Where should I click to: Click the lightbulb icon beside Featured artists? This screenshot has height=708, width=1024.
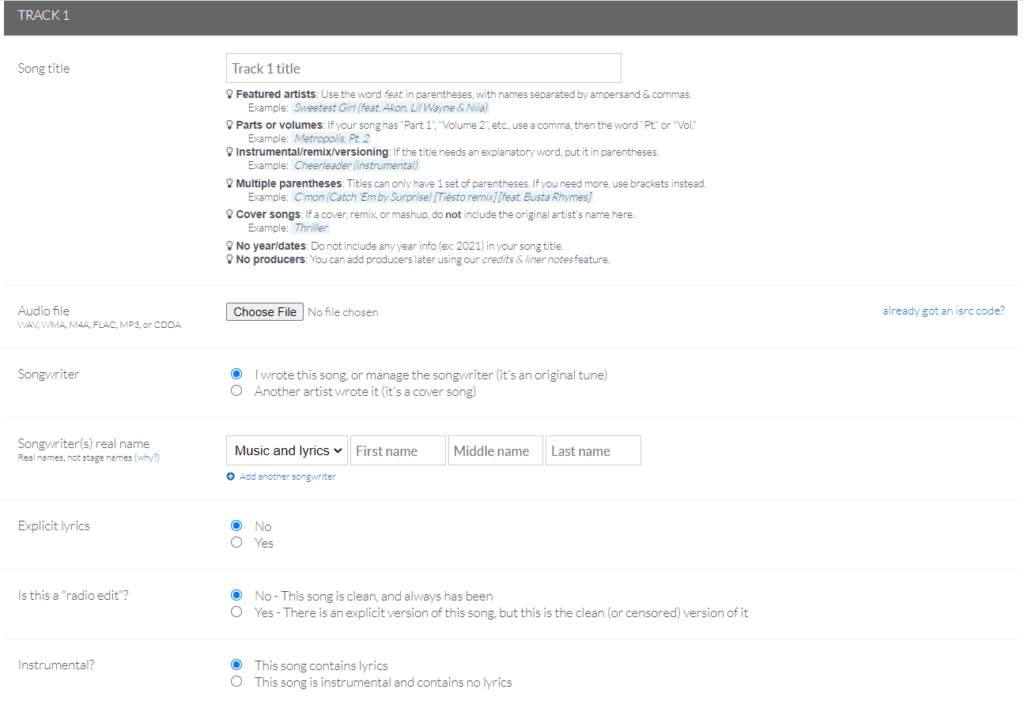230,94
